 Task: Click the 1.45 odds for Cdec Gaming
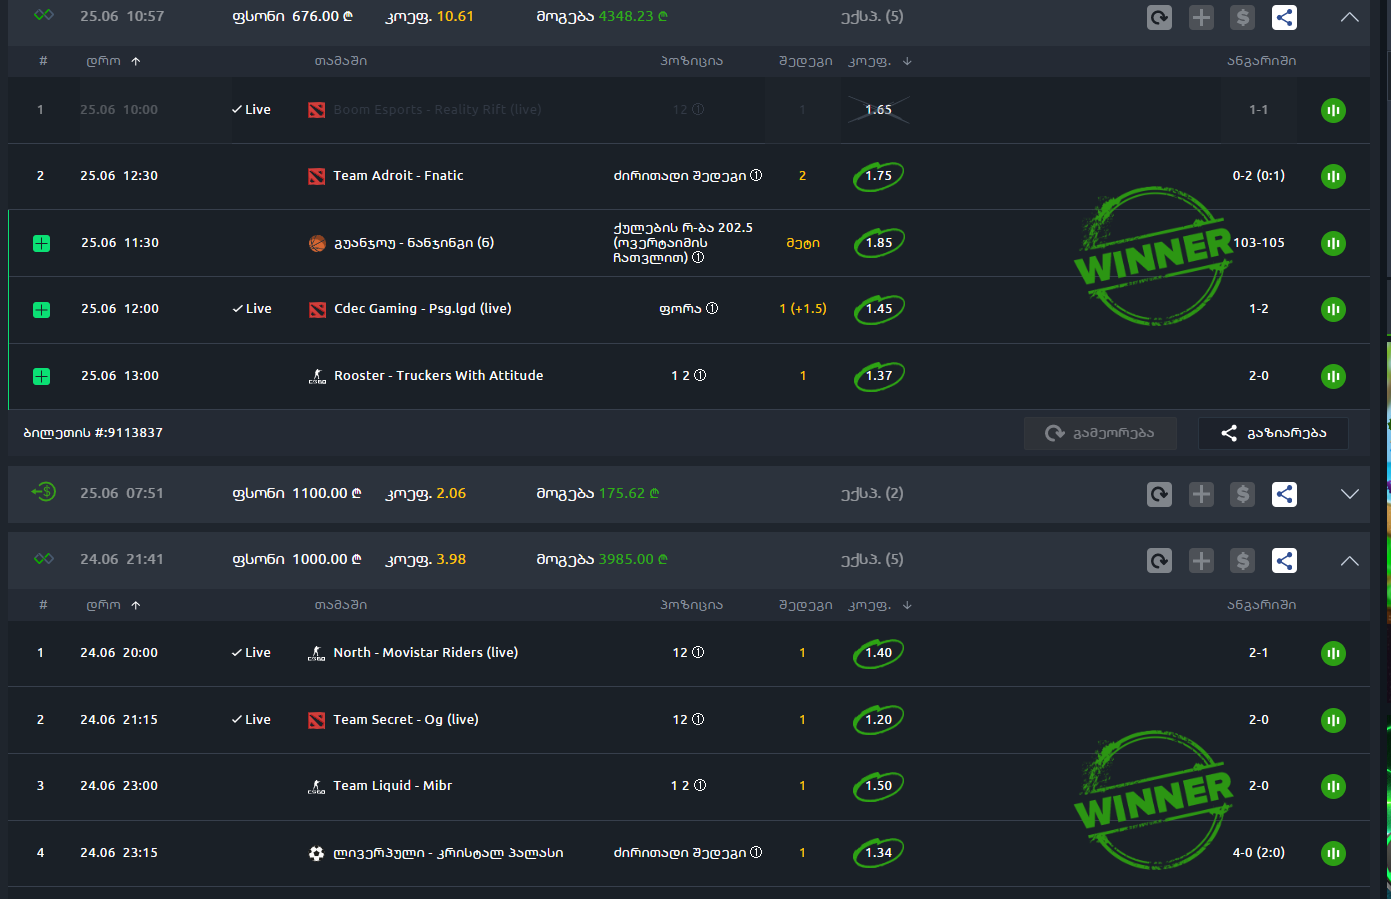[879, 309]
